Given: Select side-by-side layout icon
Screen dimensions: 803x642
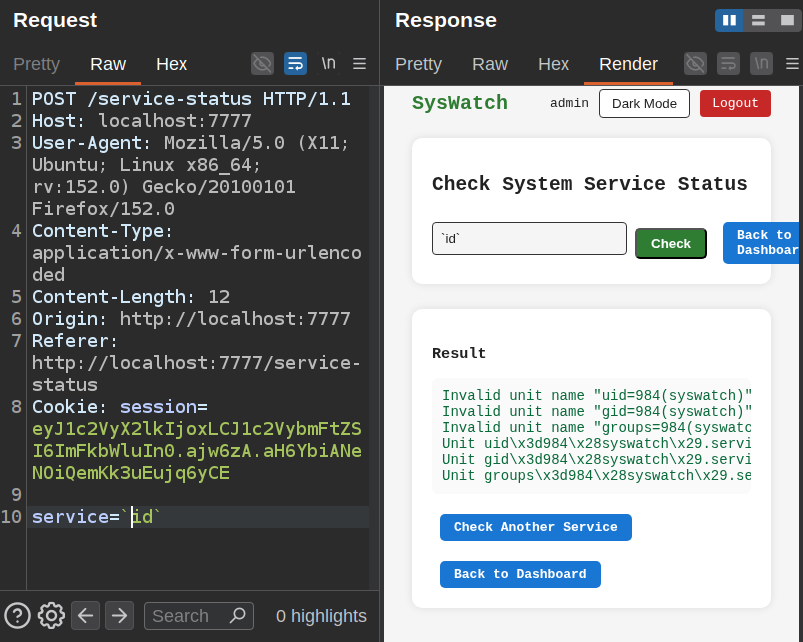Looking at the screenshot, I should [x=729, y=20].
